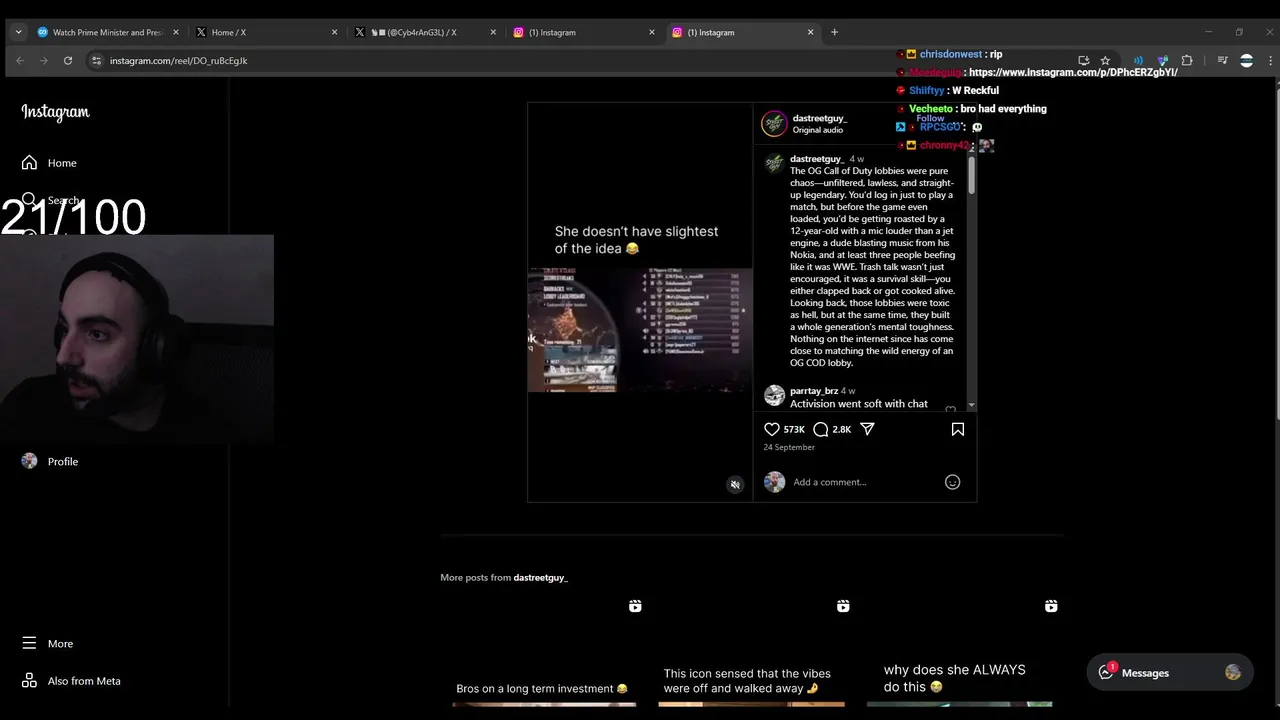Switch to the @Cyb4rAnG3L X tab
The width and height of the screenshot is (1280, 720).
coord(425,32)
